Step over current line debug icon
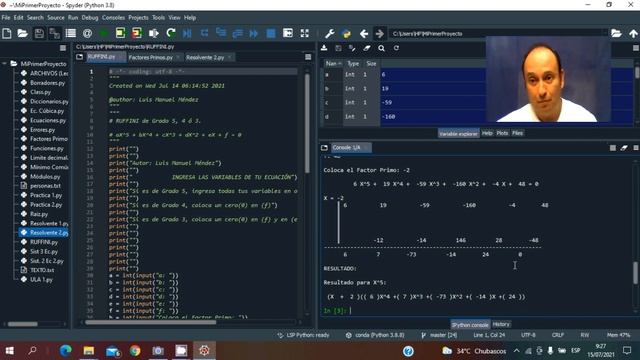The width and height of the screenshot is (640, 360). 204,33
